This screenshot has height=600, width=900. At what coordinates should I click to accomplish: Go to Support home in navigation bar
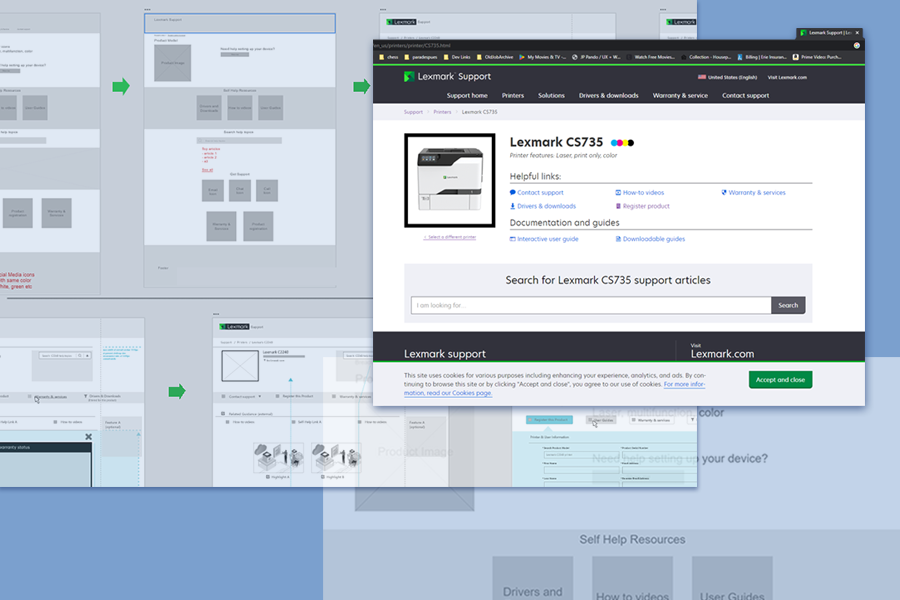(x=467, y=96)
